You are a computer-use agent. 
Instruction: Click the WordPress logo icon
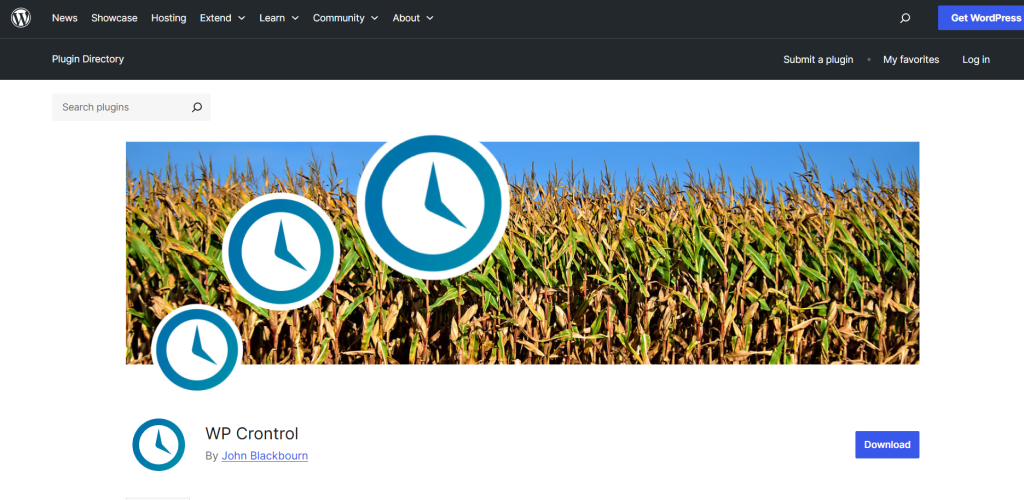point(21,18)
